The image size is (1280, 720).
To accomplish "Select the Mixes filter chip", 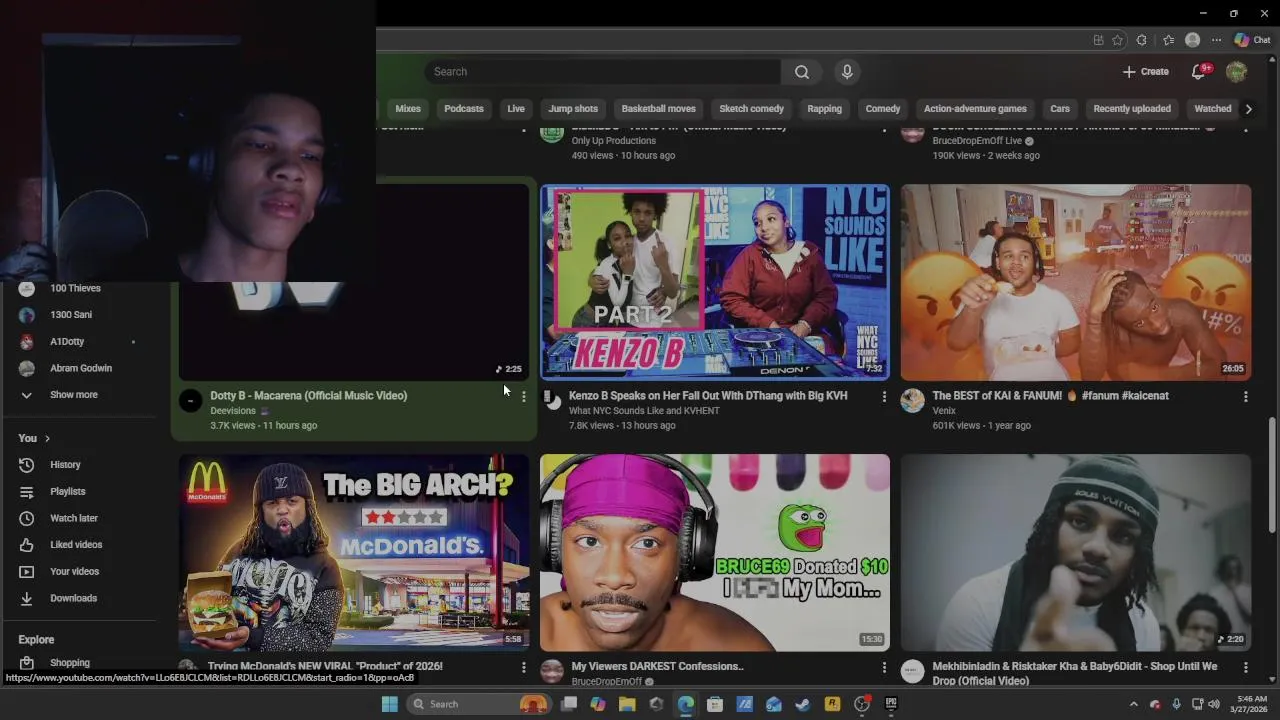I will pos(408,109).
